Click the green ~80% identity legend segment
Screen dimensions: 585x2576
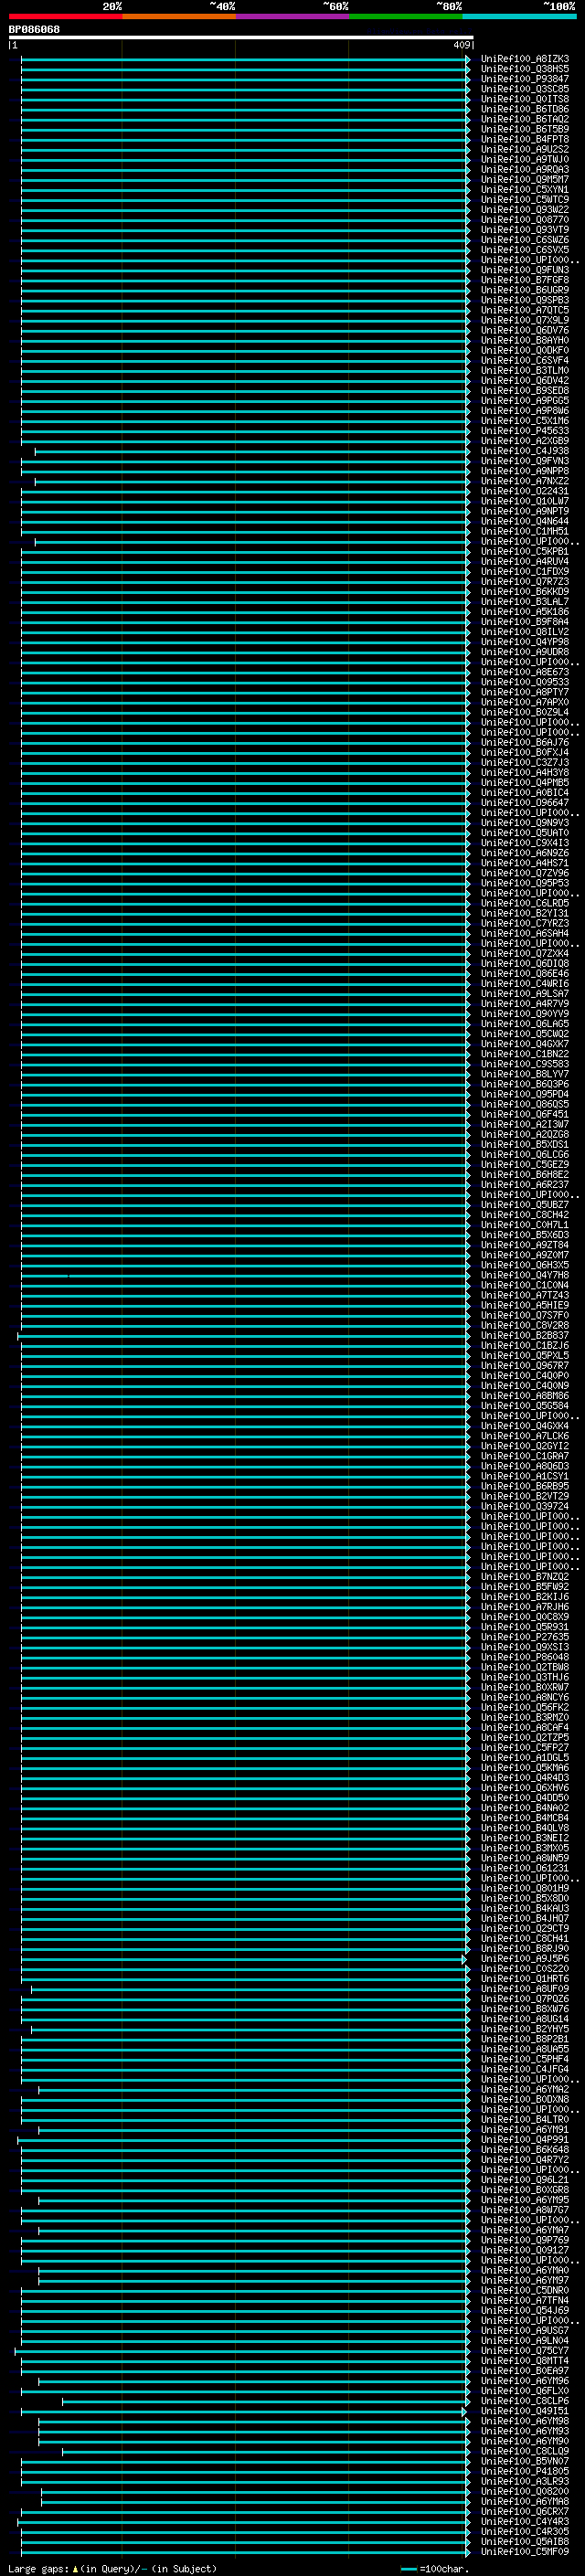(405, 16)
